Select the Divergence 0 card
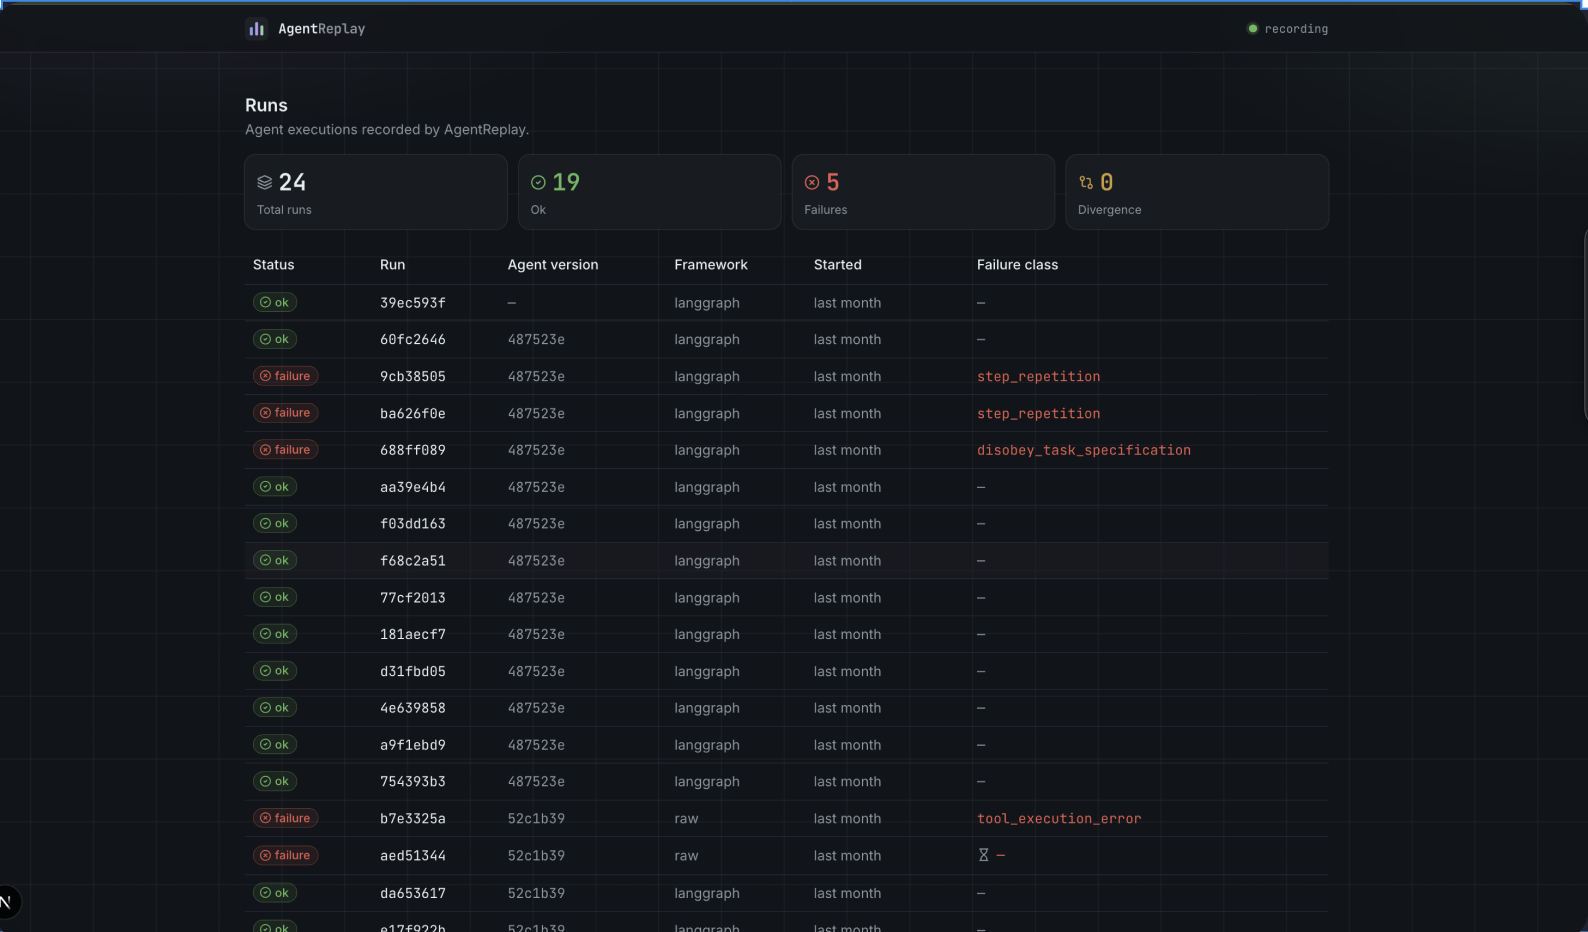 click(1197, 192)
